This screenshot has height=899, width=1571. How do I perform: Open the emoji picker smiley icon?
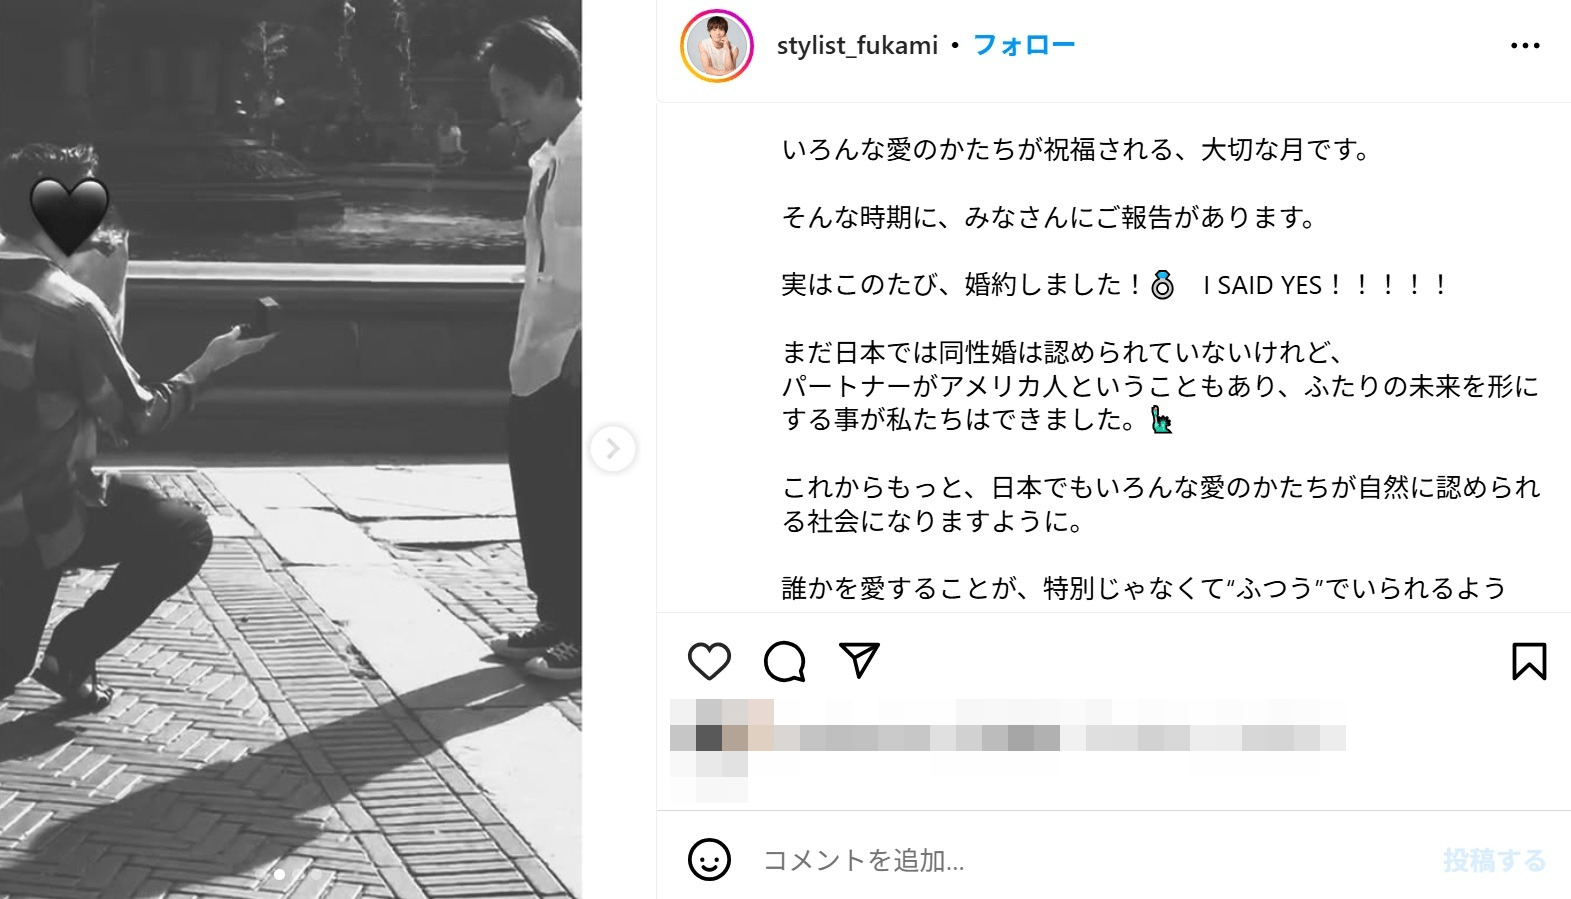click(709, 860)
